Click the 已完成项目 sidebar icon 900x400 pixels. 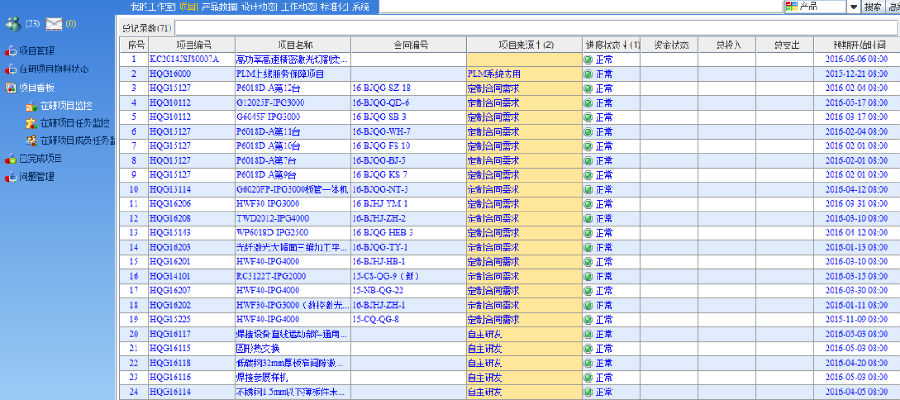(x=10, y=158)
